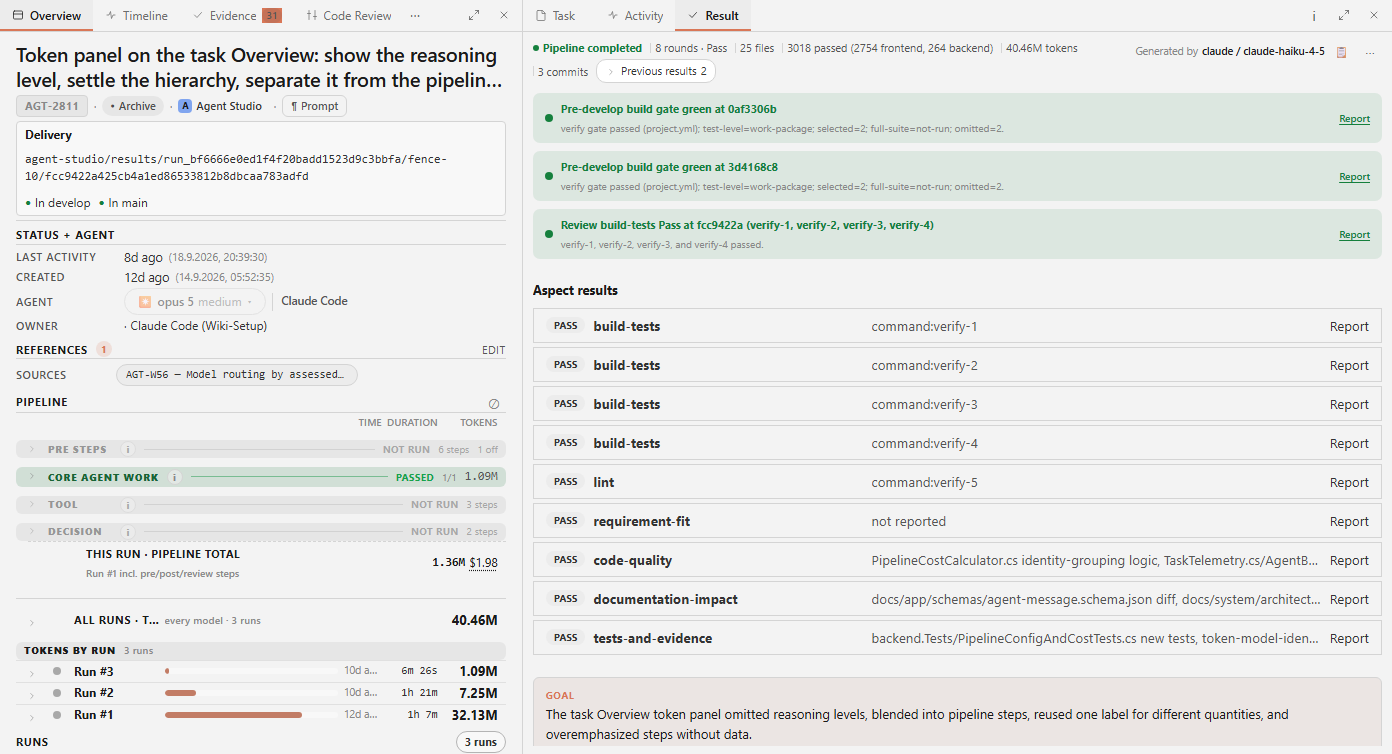The image size is (1392, 754).
Task: Click the AGT-2811 task ID badge
Action: pos(52,106)
